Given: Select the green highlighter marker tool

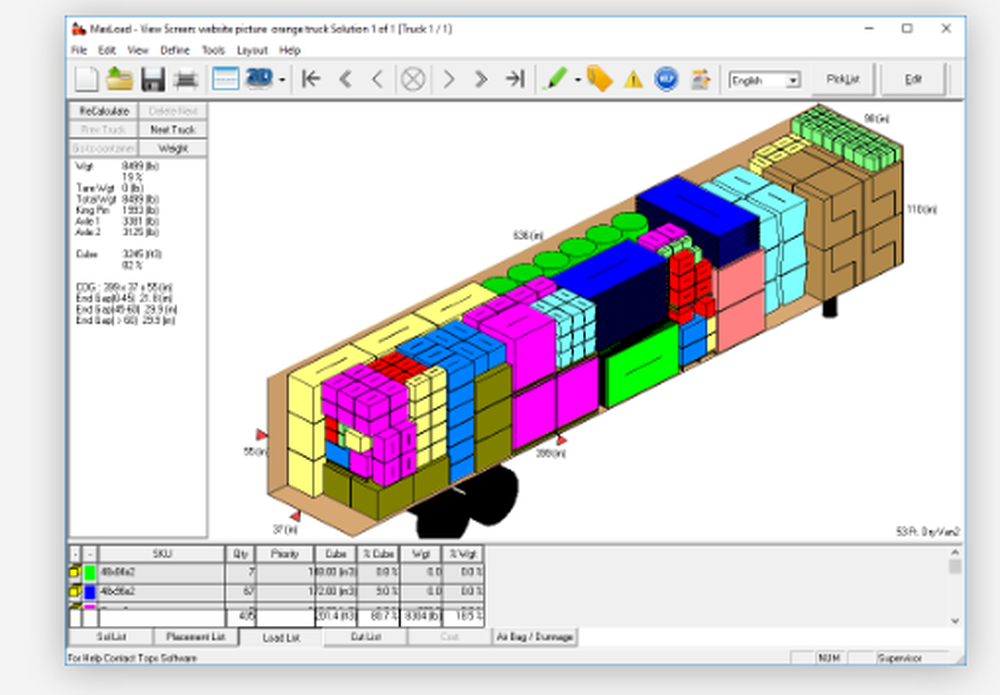Looking at the screenshot, I should point(554,79).
